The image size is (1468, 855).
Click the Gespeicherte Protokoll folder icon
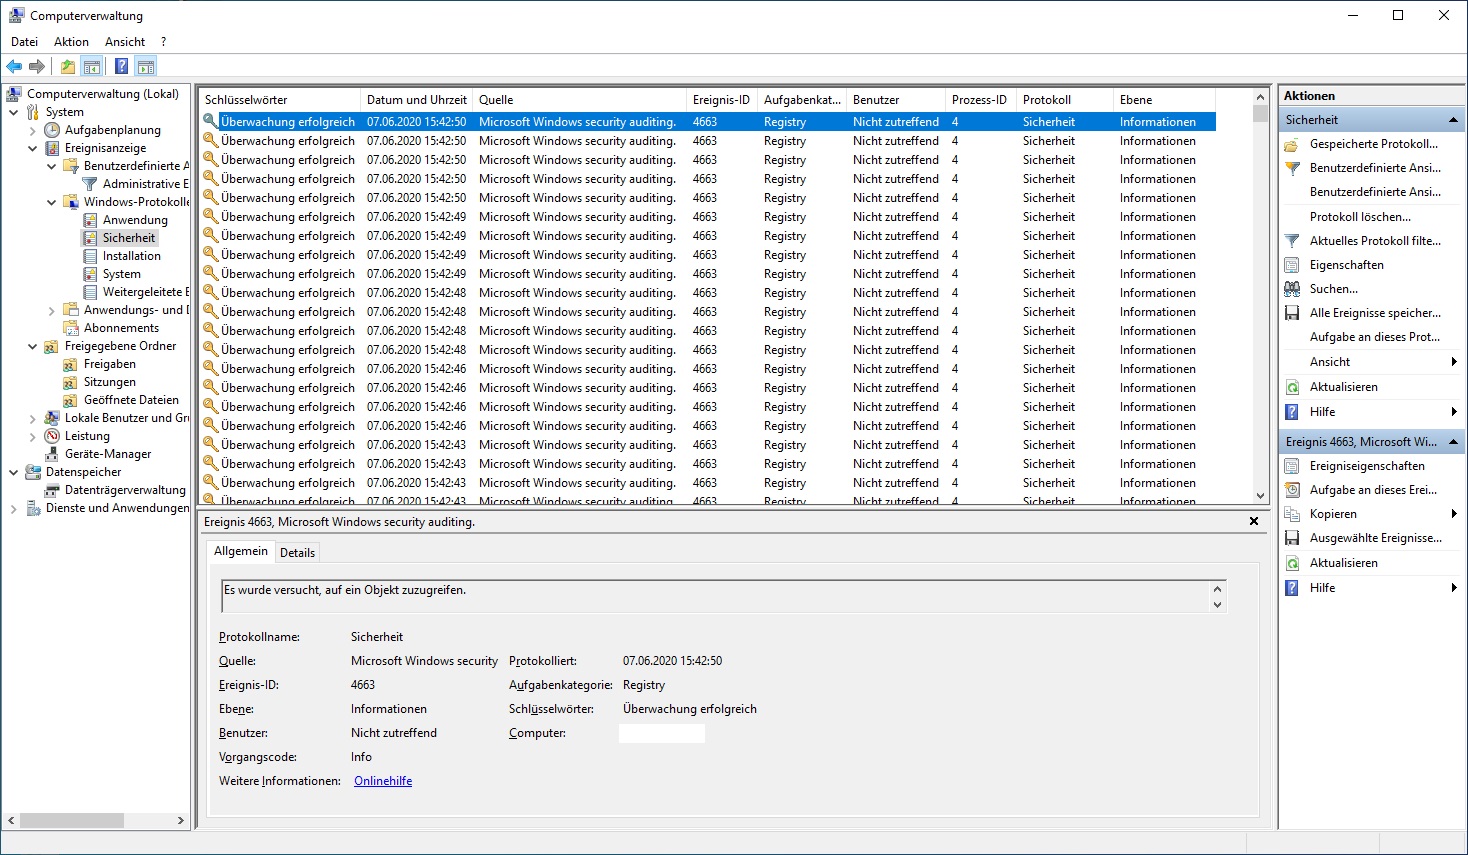[1292, 144]
